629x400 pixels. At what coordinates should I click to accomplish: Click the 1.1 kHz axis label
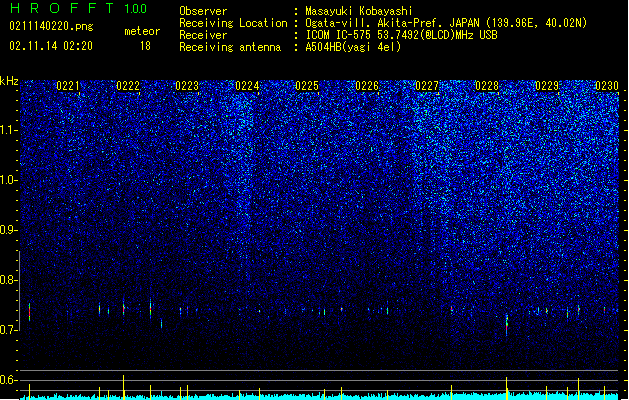point(9,130)
